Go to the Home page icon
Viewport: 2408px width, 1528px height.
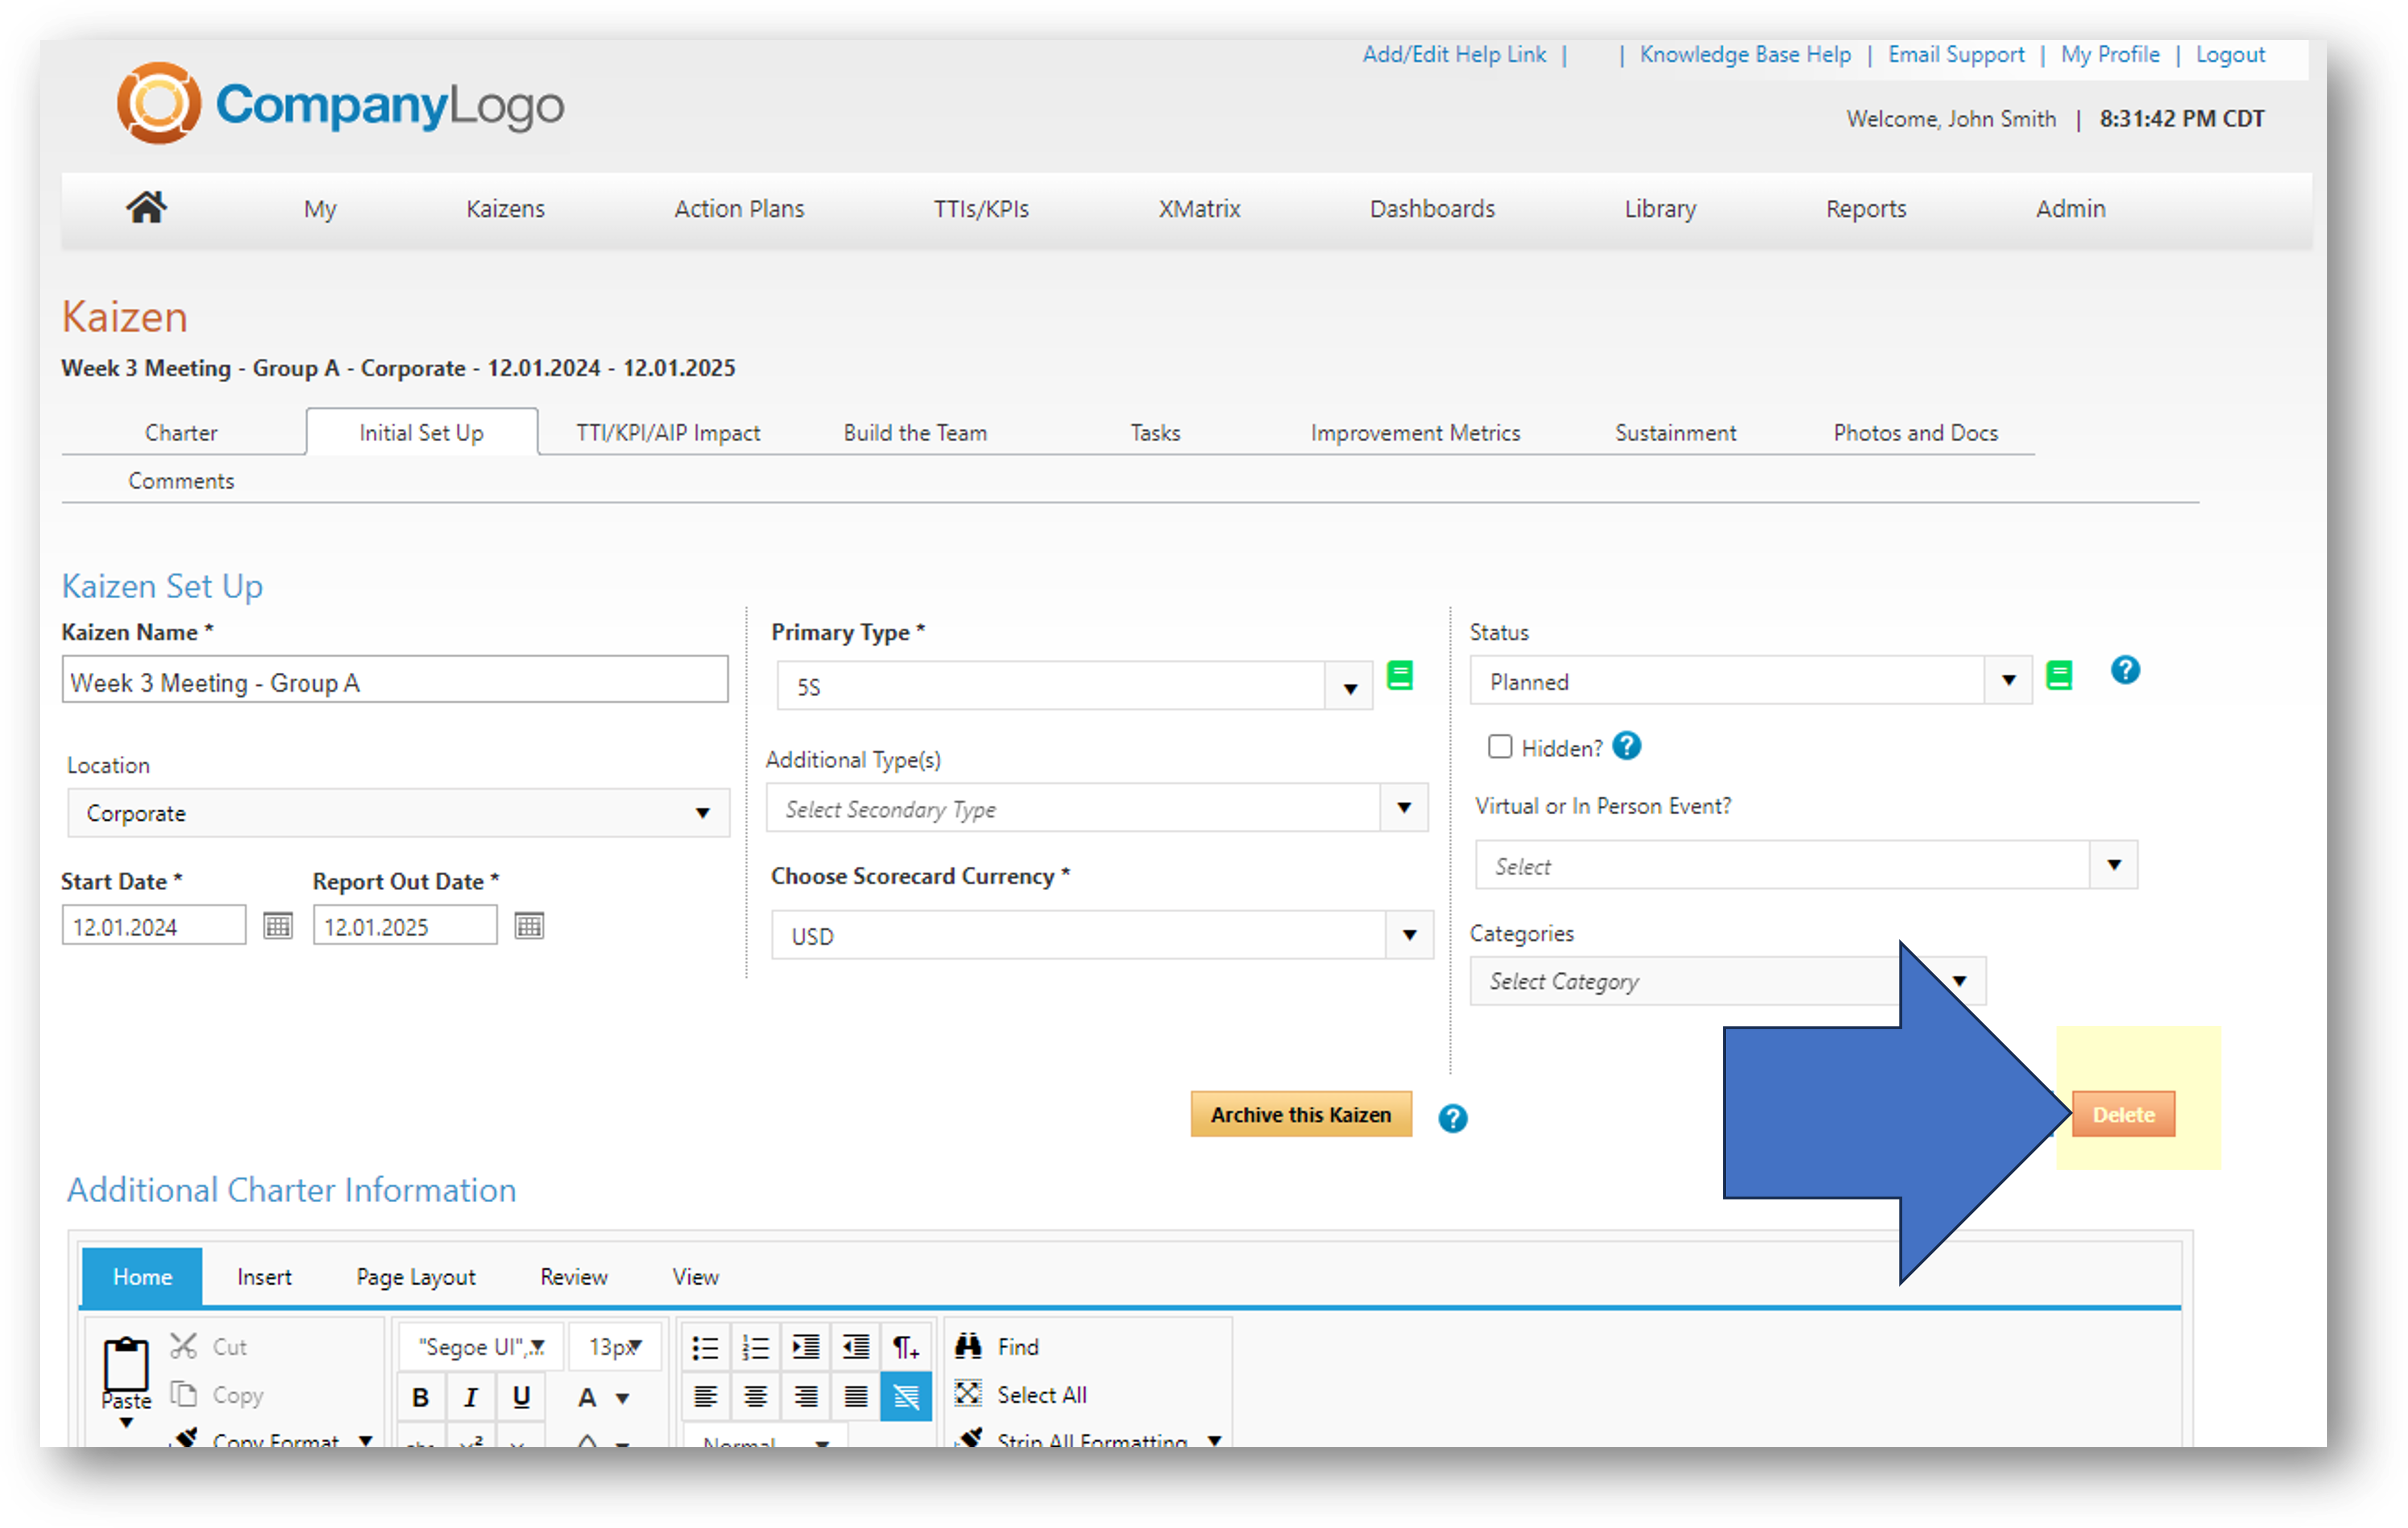point(146,207)
